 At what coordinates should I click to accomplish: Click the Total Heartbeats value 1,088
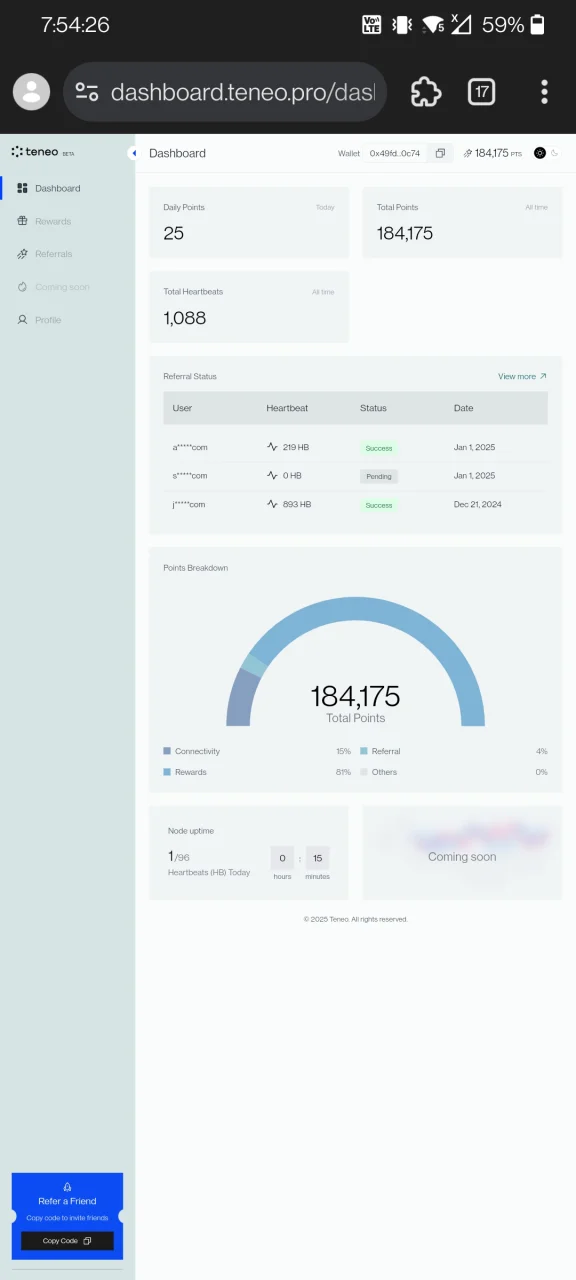click(185, 318)
